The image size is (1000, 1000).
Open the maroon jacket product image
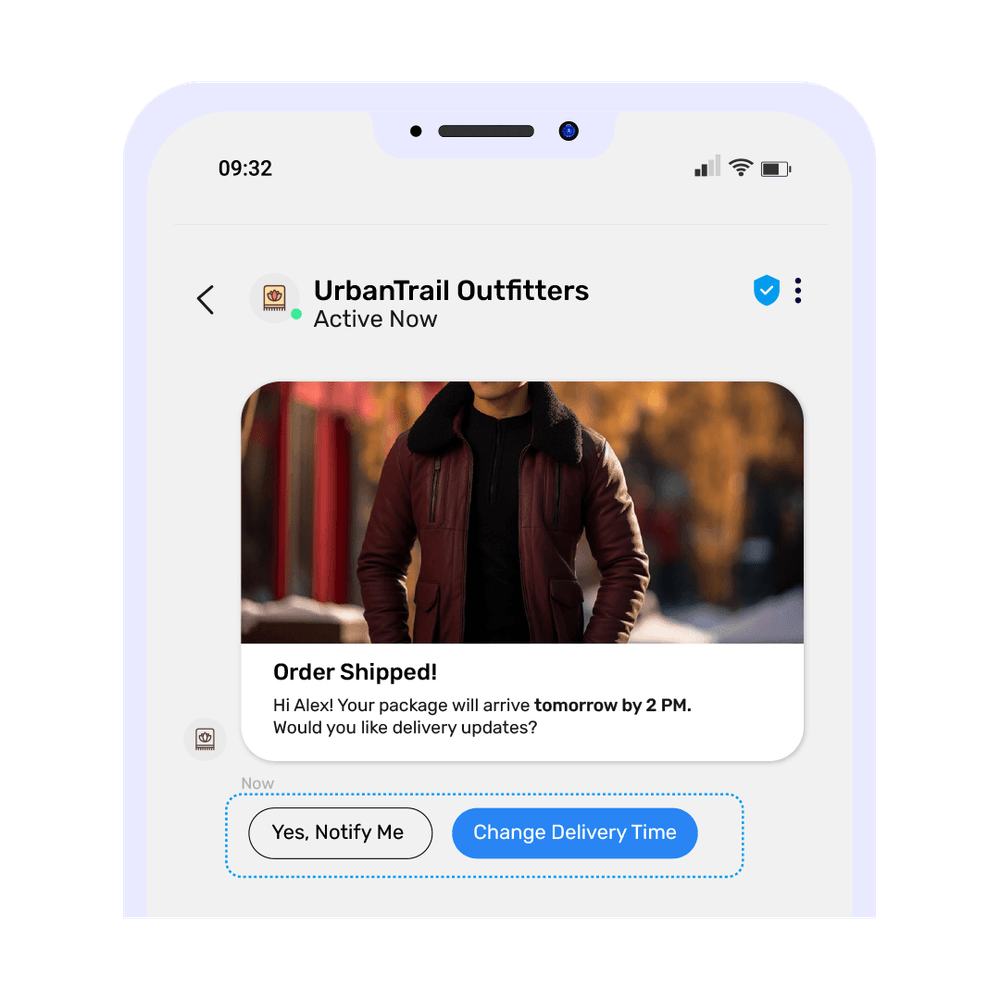[522, 512]
